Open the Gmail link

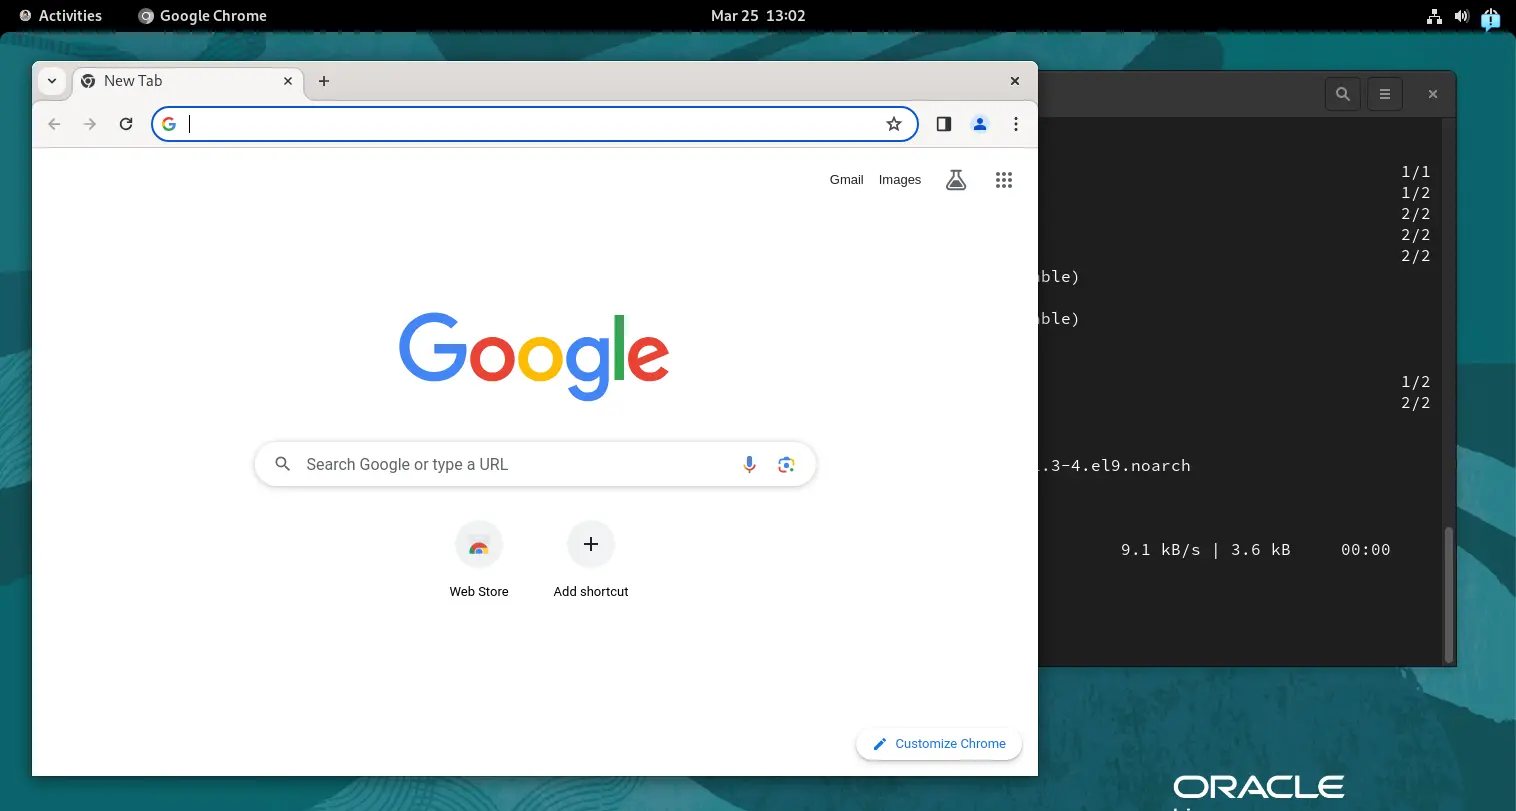point(846,180)
